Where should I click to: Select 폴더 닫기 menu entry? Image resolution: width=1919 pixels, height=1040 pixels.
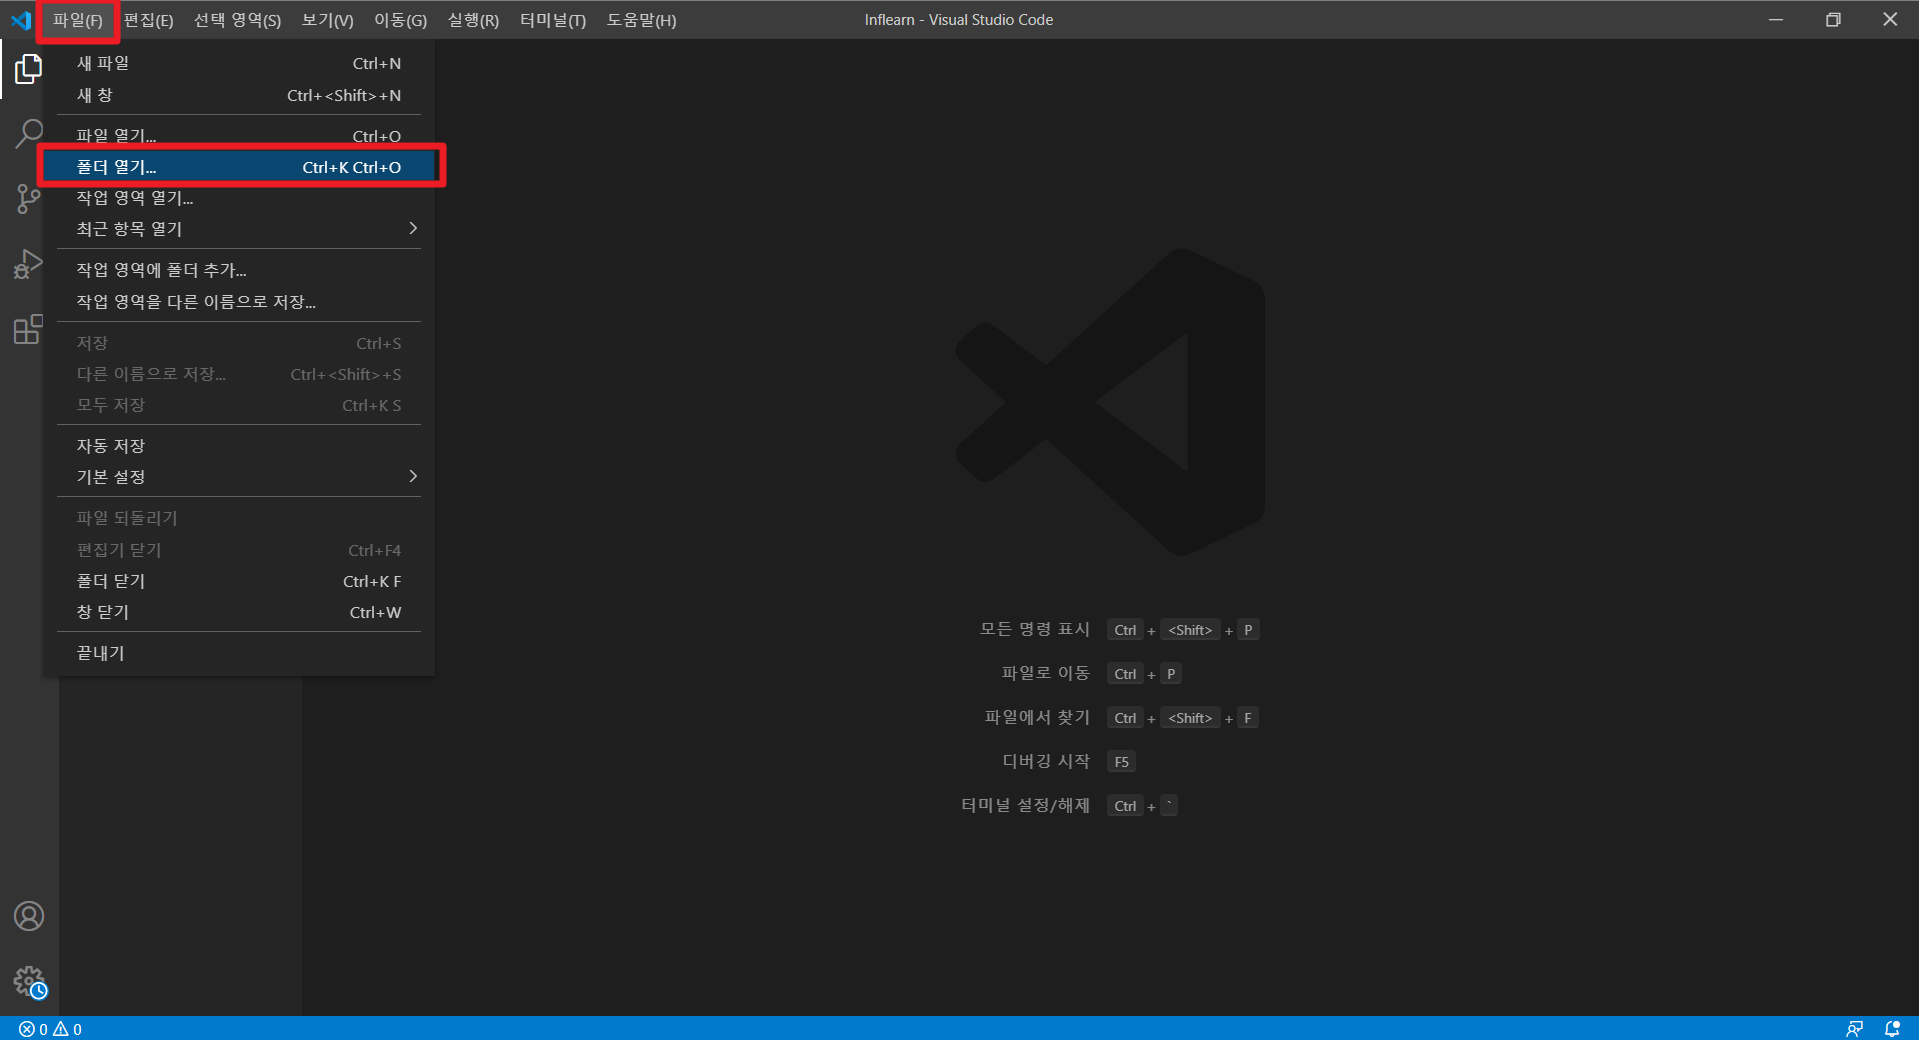click(x=239, y=581)
